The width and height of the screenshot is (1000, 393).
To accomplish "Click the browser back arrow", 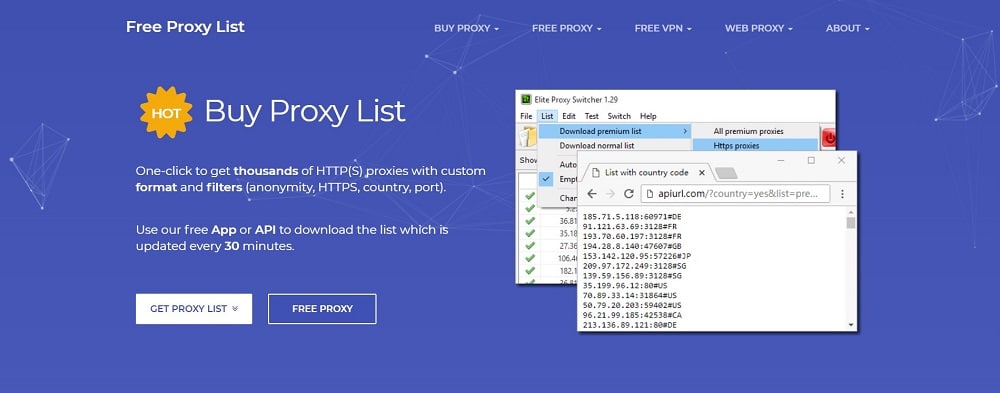I will pyautogui.click(x=592, y=193).
